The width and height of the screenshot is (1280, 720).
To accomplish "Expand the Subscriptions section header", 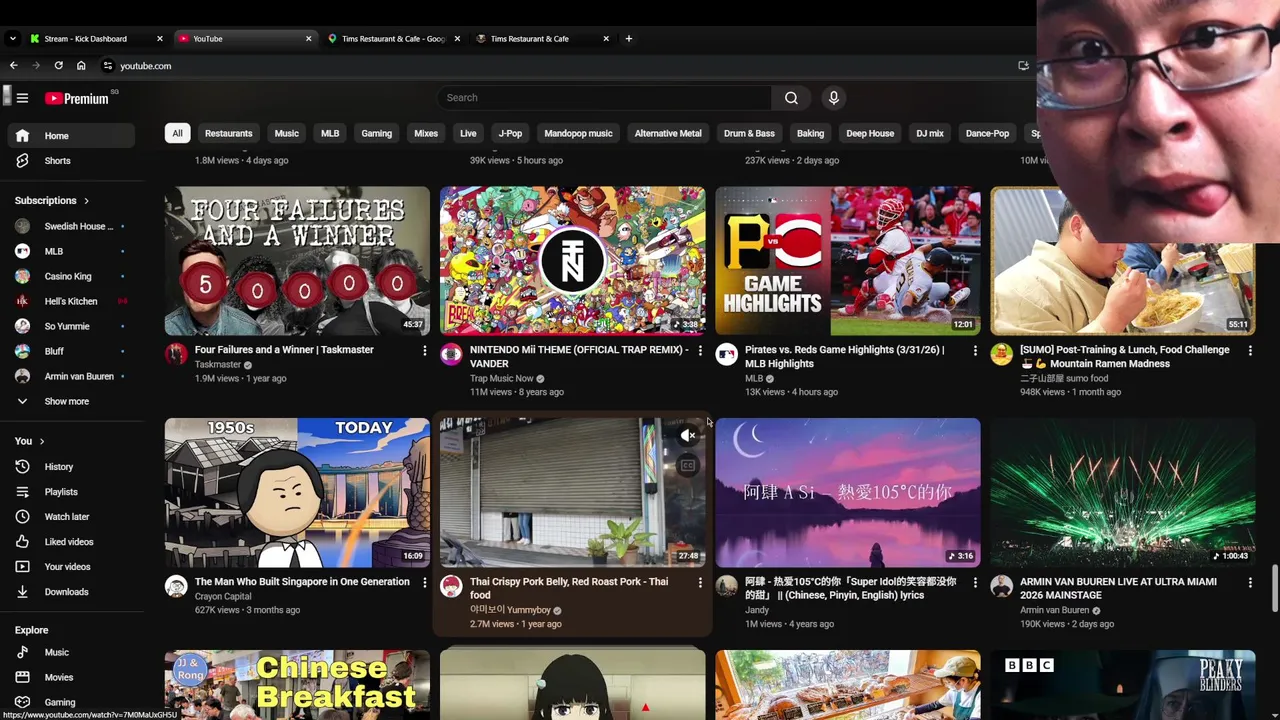I will (51, 201).
